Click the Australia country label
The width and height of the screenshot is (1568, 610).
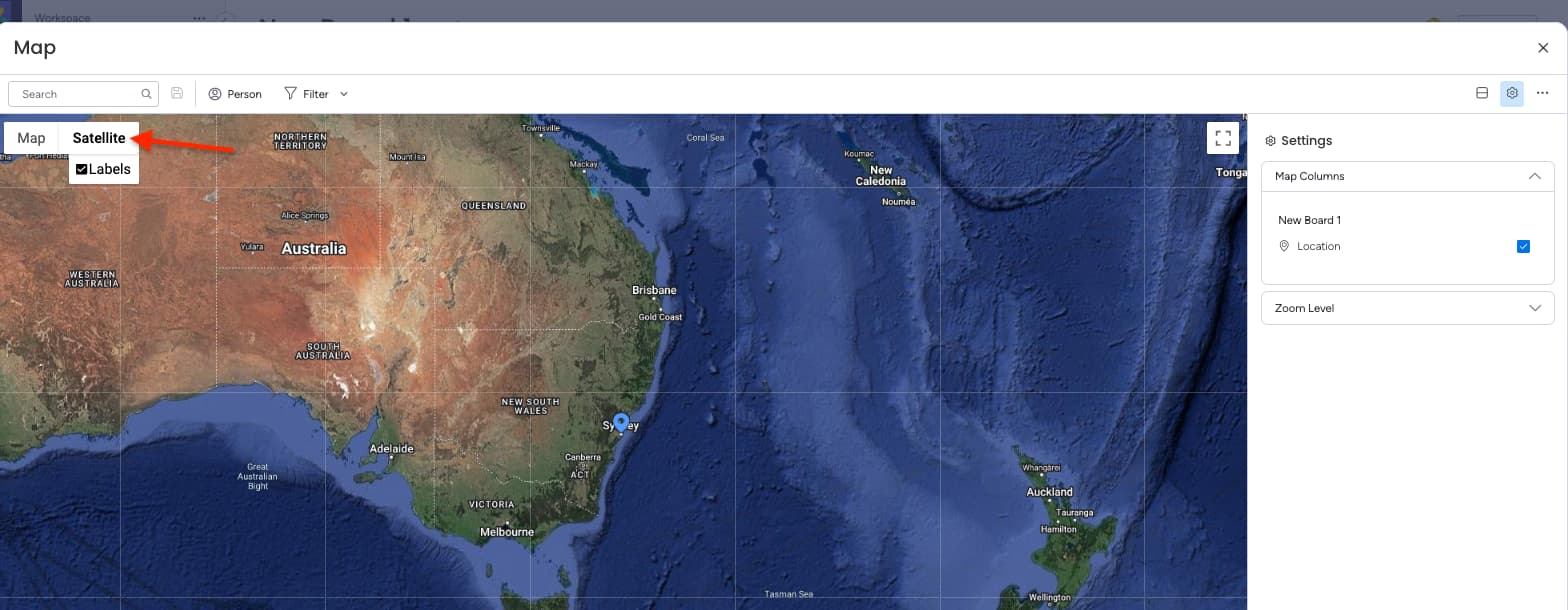314,248
